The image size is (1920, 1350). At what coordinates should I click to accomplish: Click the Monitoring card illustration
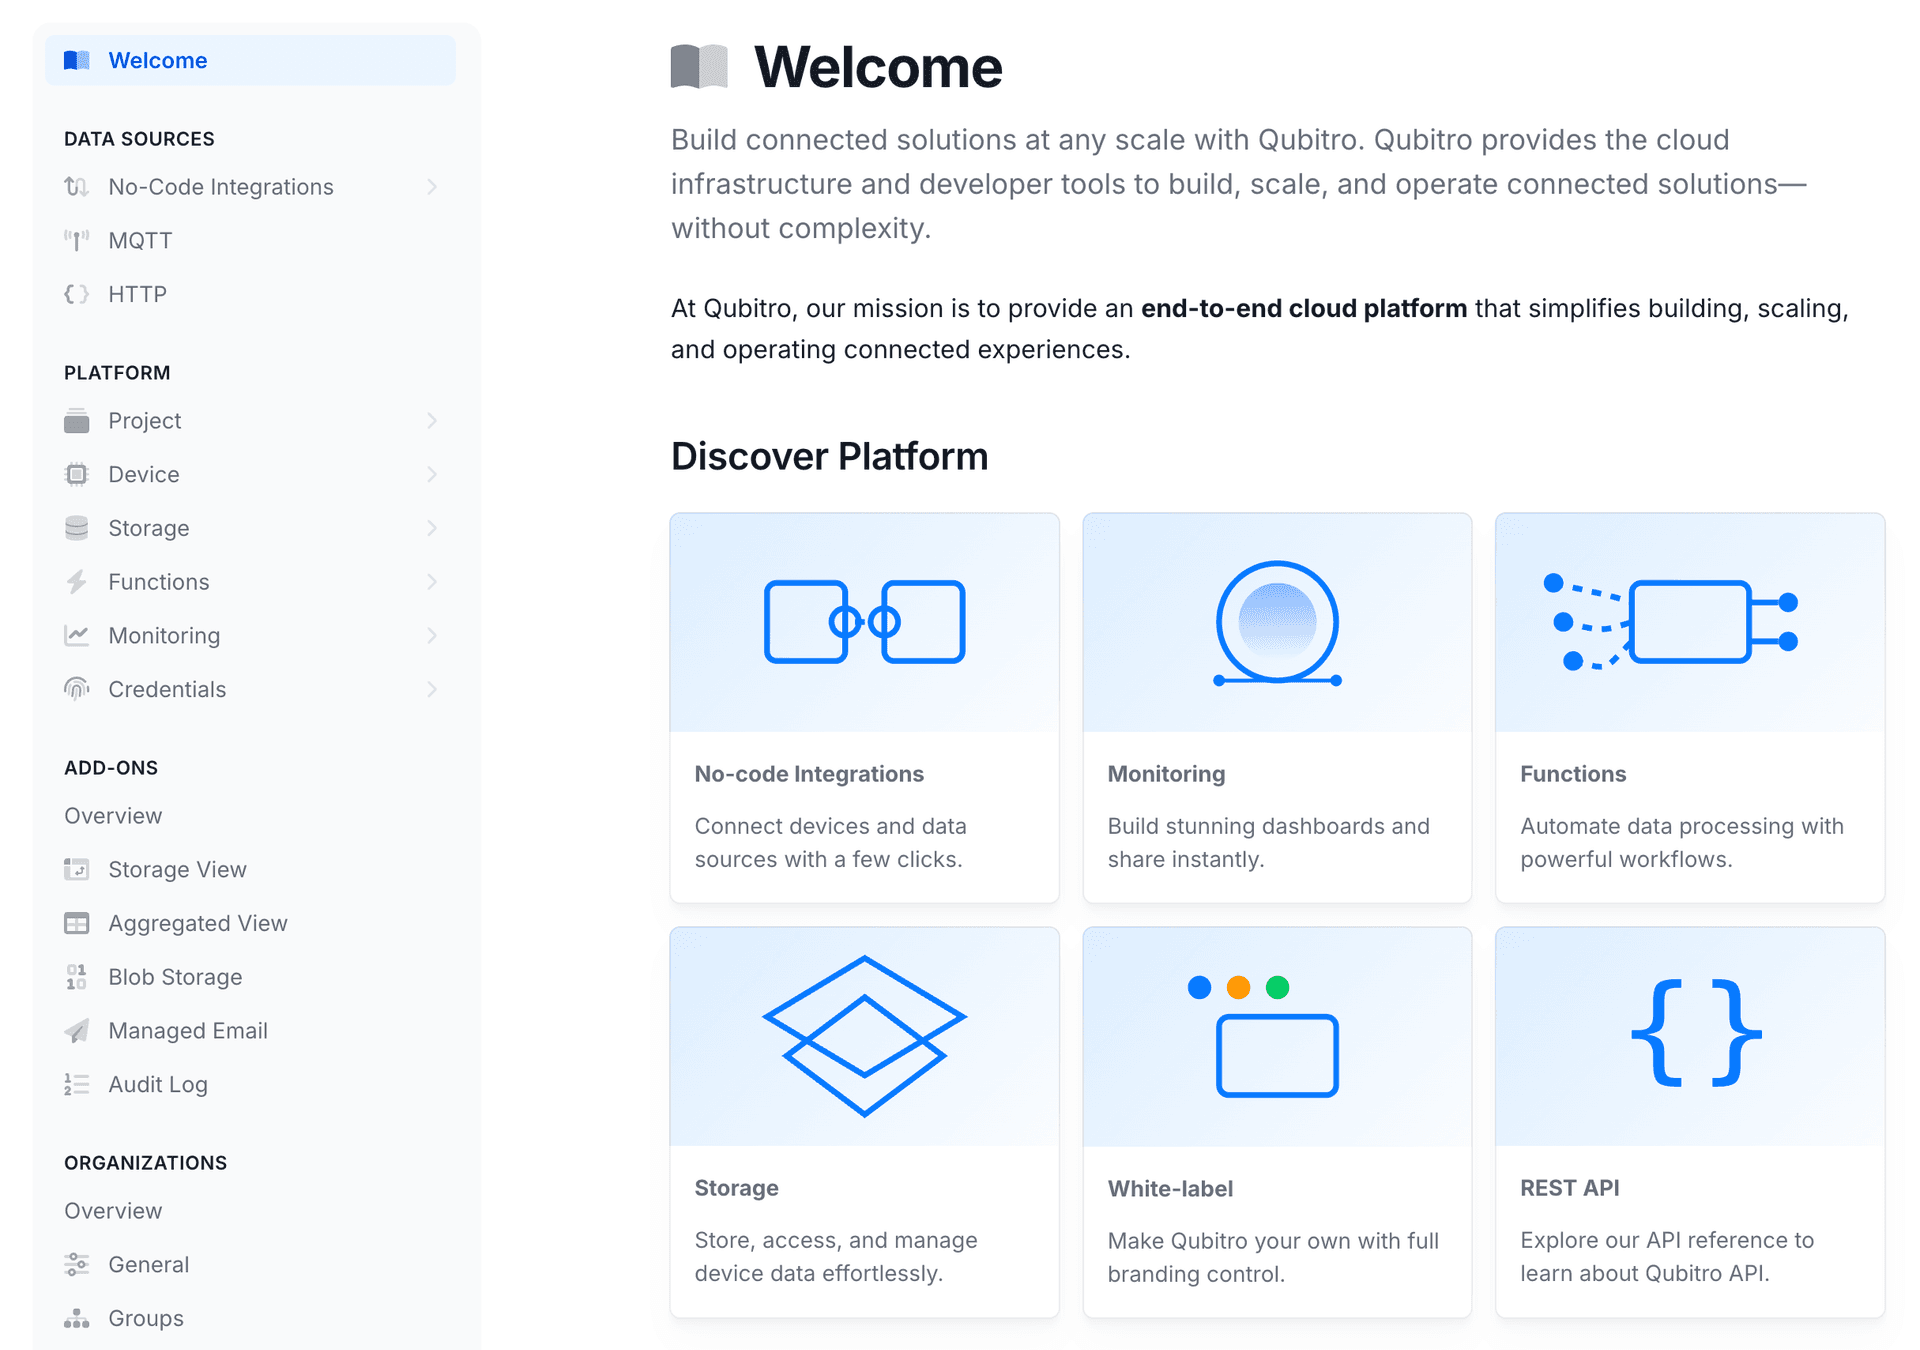tap(1277, 623)
